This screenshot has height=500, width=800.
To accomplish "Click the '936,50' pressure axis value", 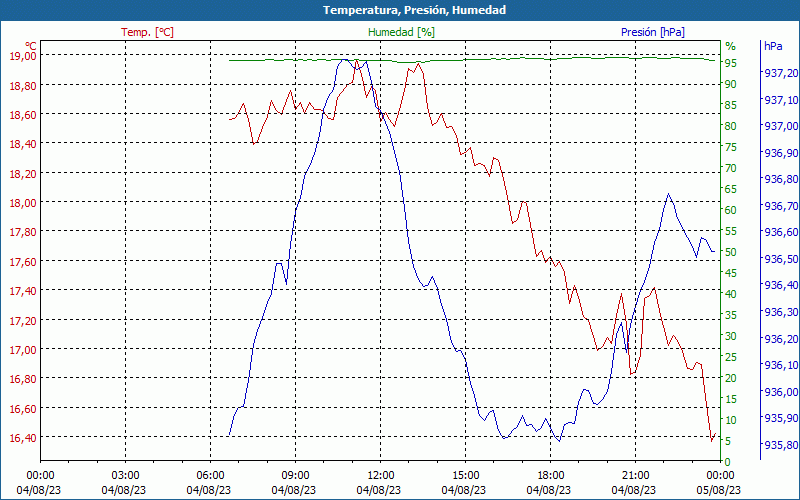I will (x=781, y=259).
